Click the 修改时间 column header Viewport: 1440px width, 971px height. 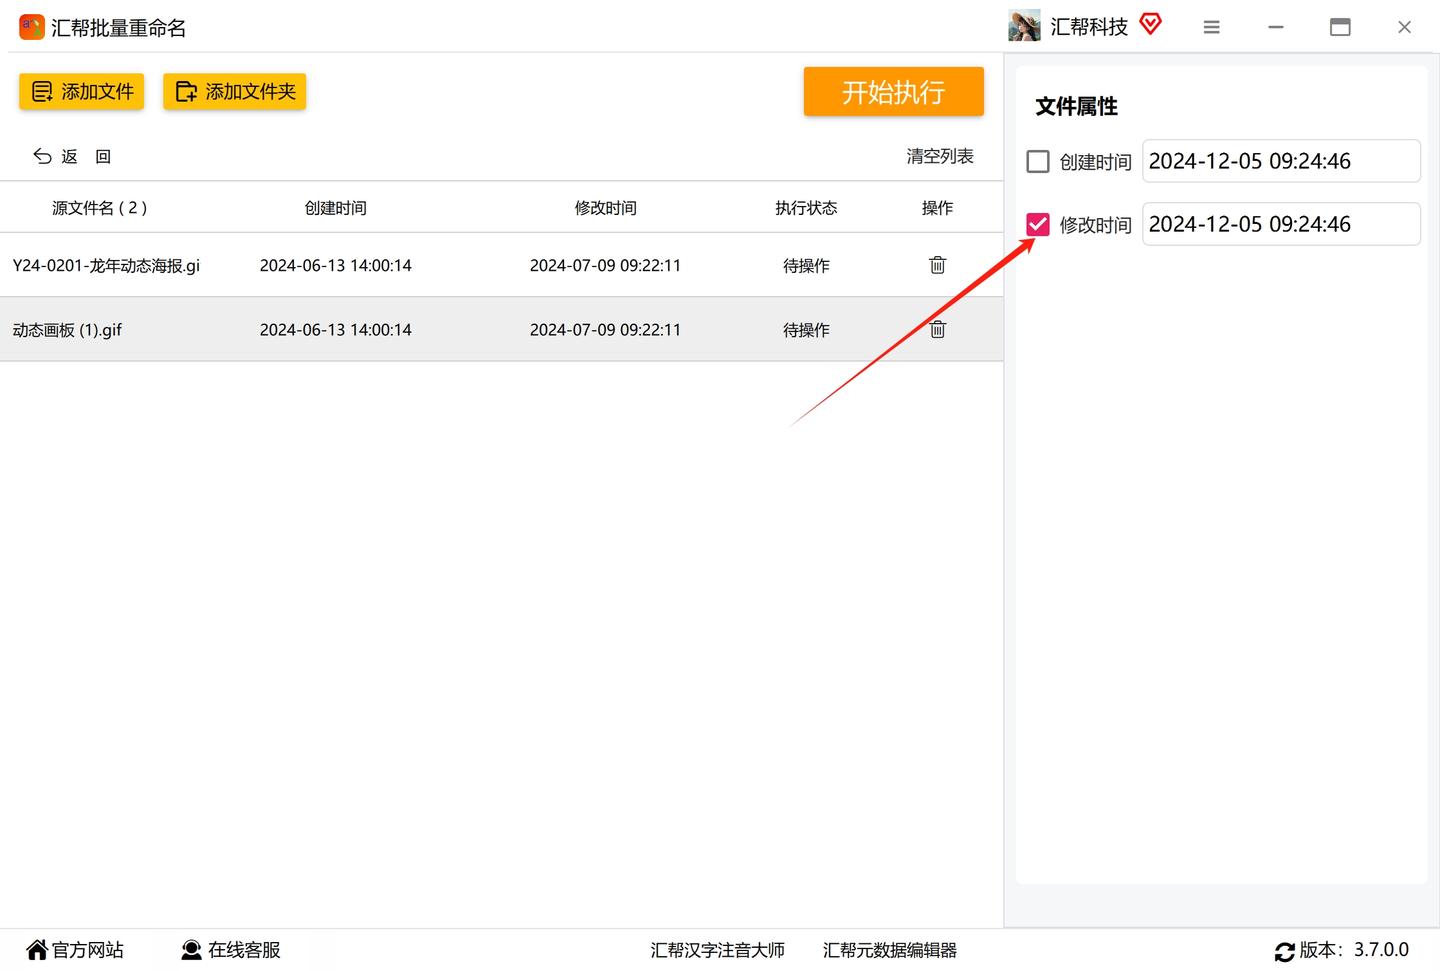606,208
